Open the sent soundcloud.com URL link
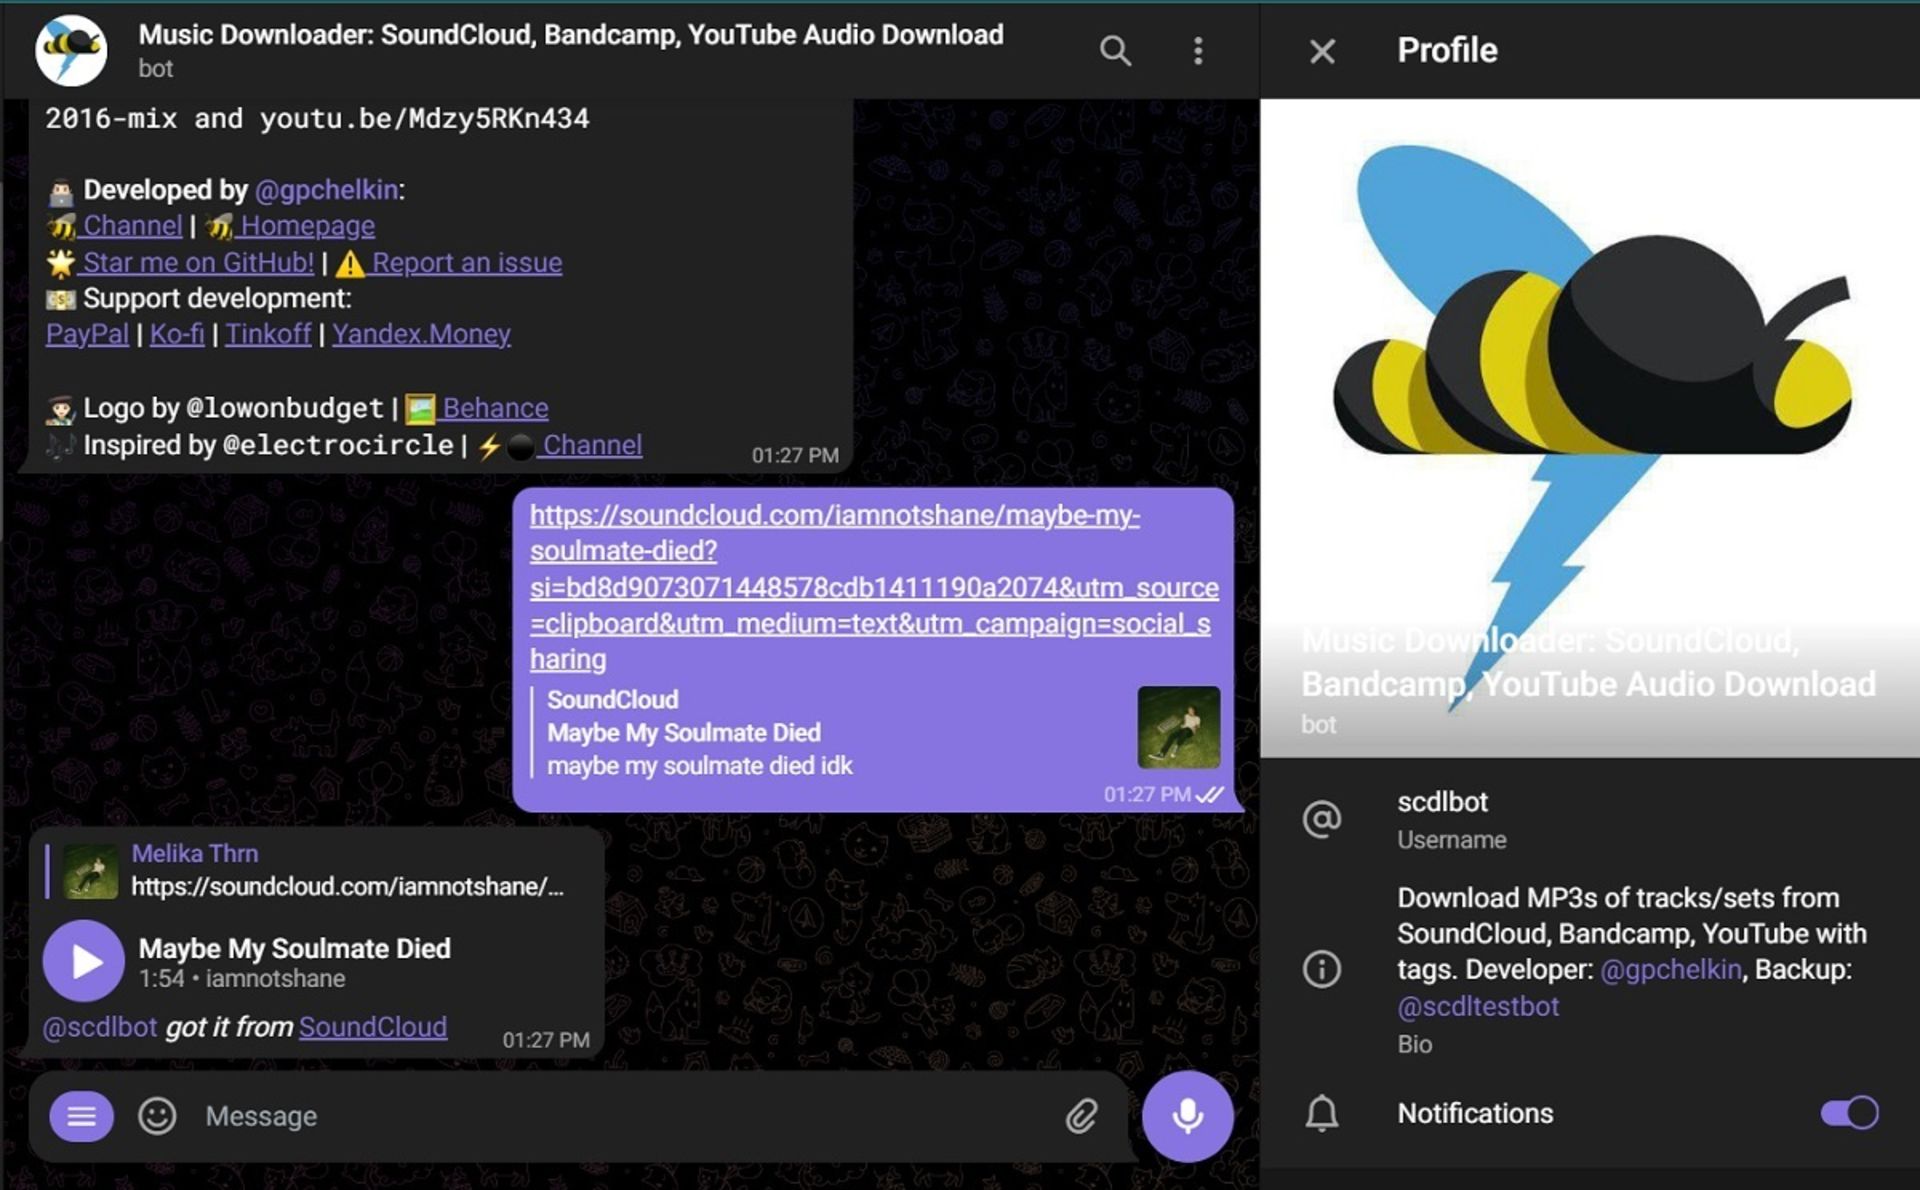1920x1190 pixels. [873, 587]
